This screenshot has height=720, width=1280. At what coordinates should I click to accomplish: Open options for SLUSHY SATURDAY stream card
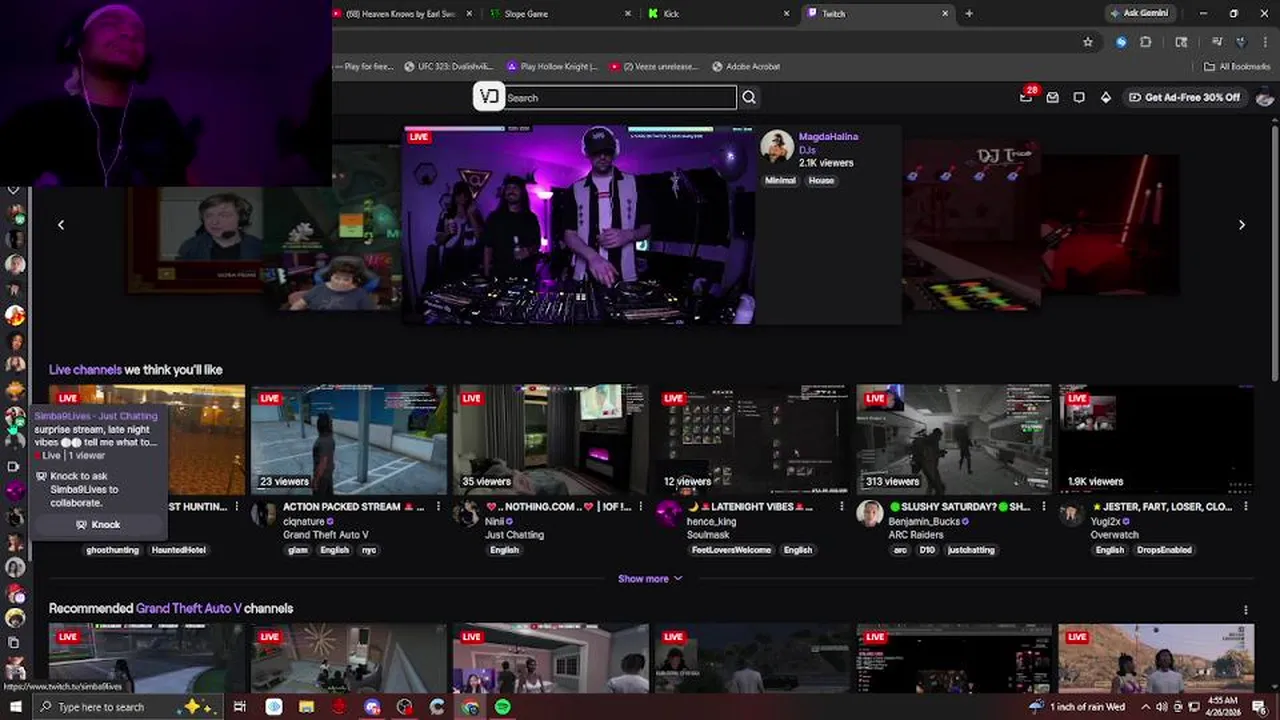click(1044, 507)
